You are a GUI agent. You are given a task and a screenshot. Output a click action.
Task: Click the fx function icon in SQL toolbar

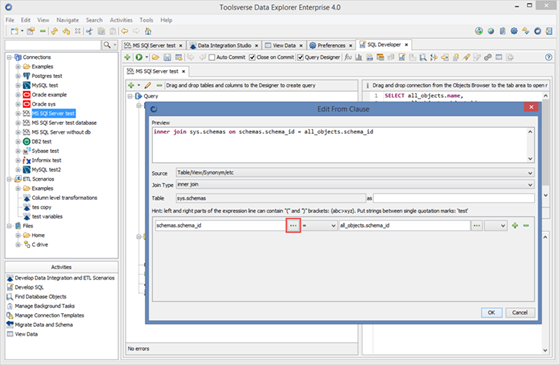(x=348, y=57)
